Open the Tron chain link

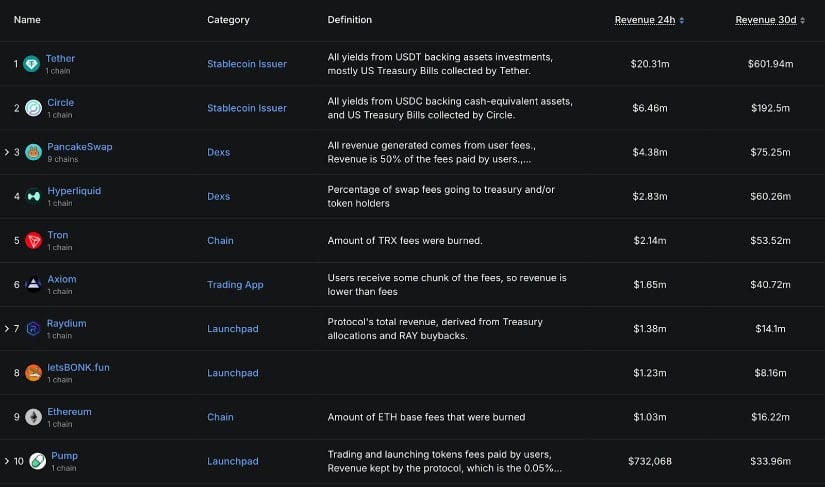(x=58, y=235)
